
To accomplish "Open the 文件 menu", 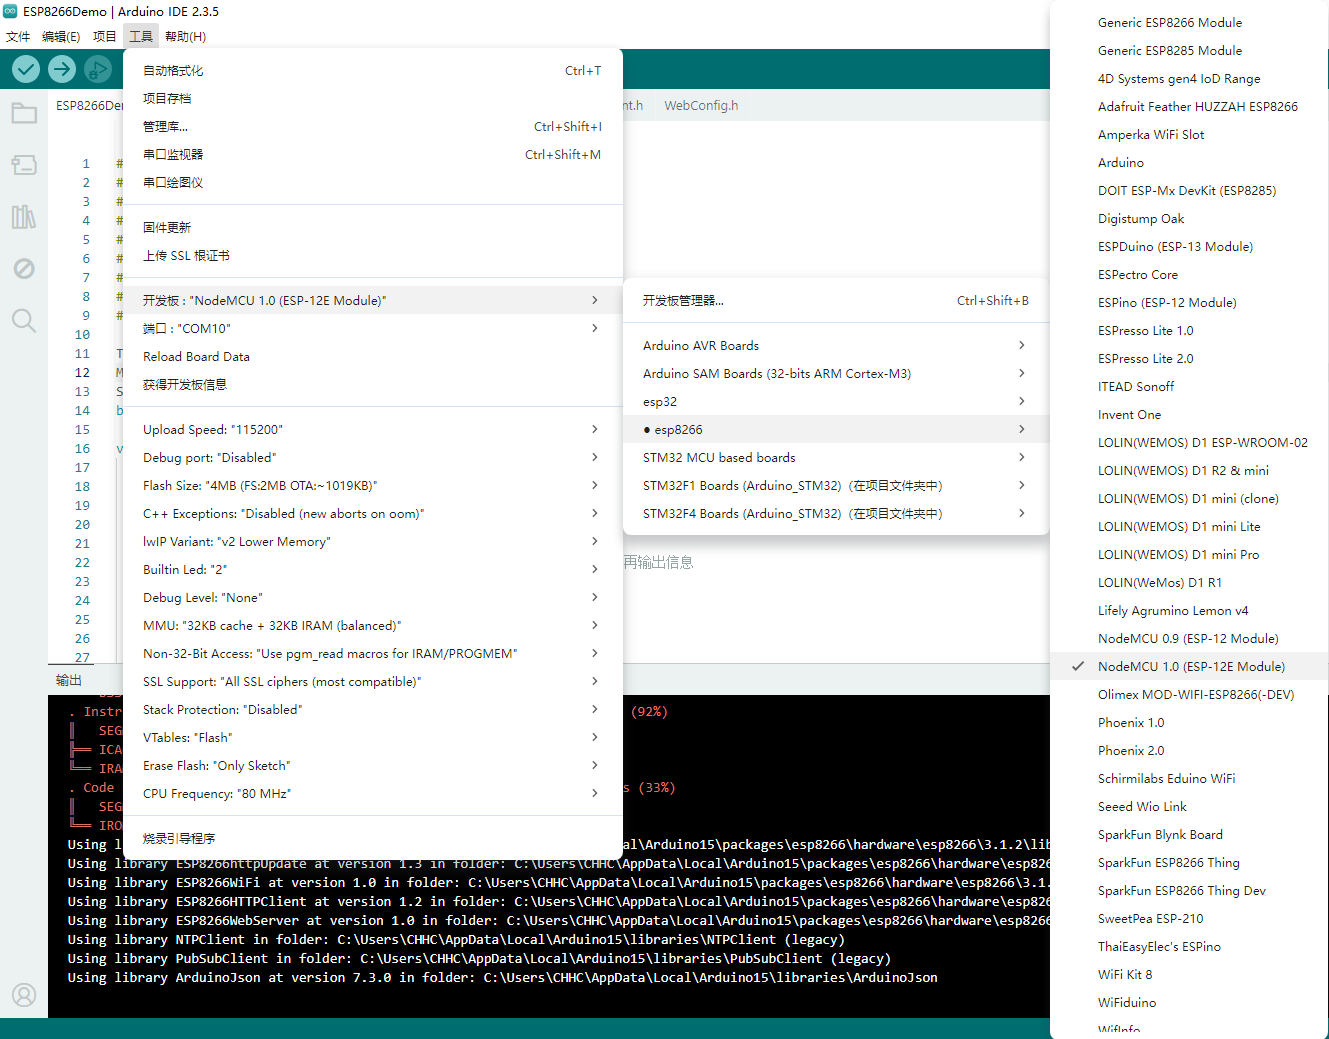I will 18,36.
